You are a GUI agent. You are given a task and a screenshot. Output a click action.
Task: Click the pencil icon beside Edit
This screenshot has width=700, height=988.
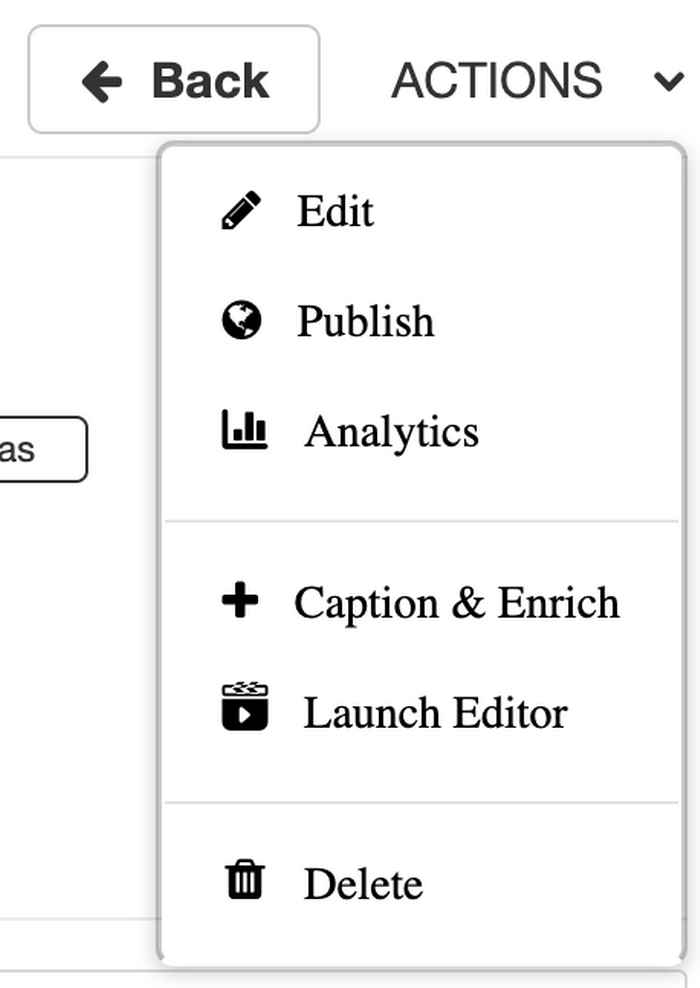point(239,211)
